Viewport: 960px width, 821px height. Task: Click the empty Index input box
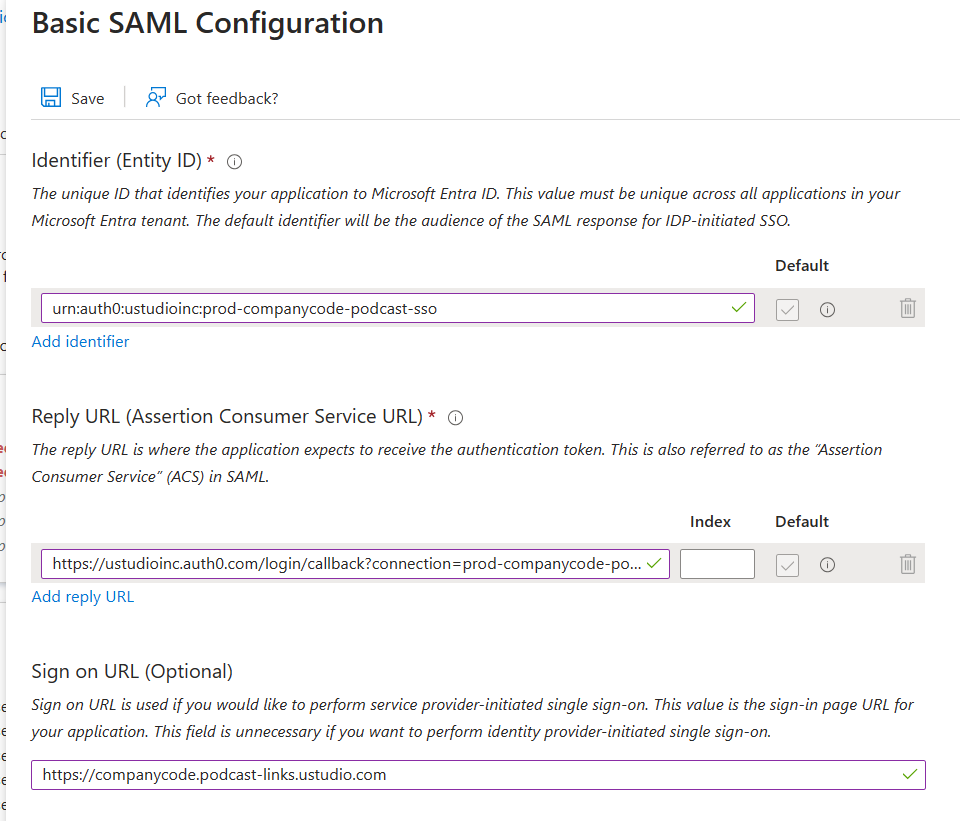(x=717, y=564)
